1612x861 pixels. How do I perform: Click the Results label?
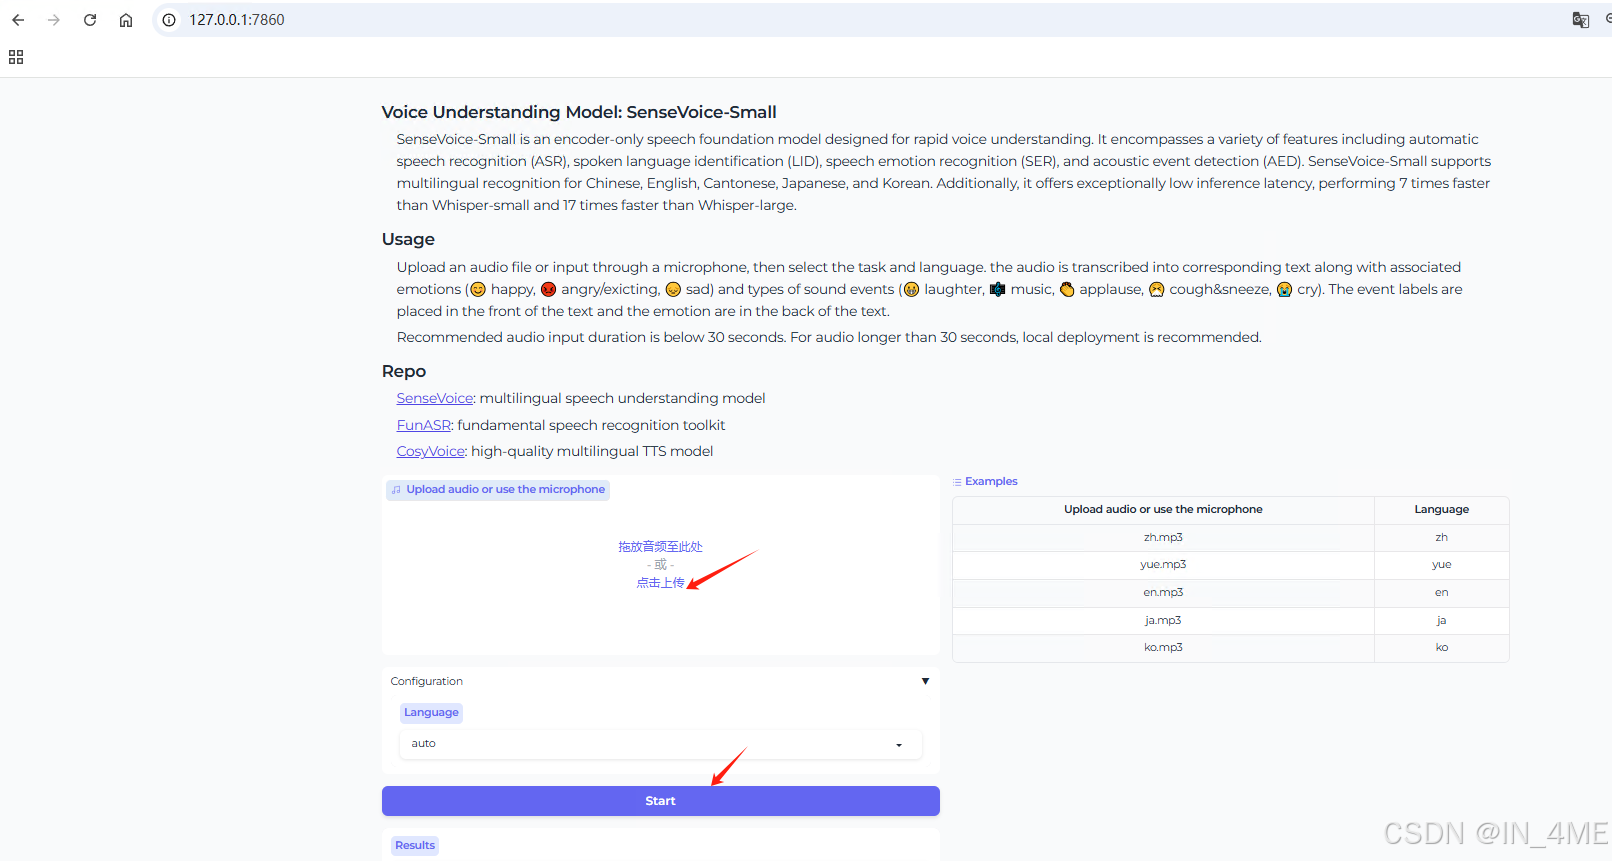tap(415, 846)
